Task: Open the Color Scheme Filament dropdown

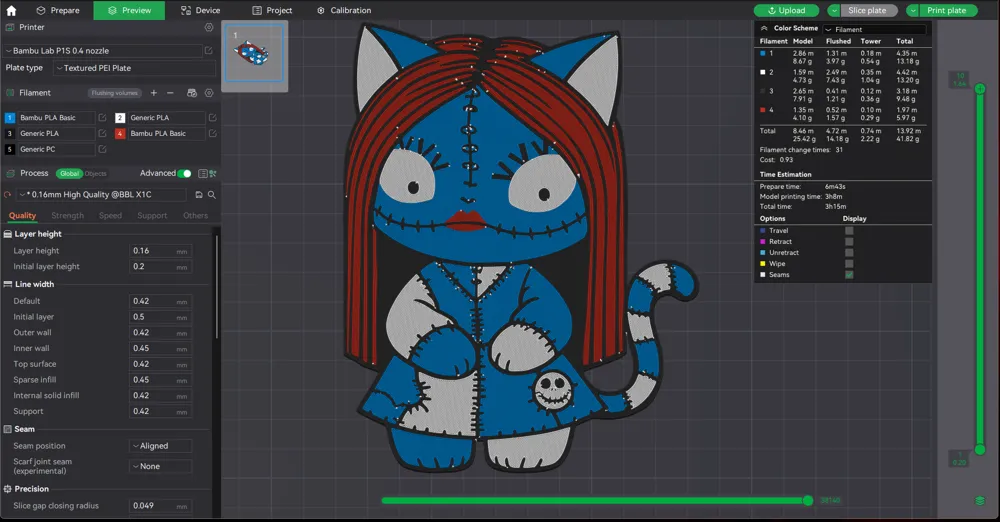Action: tap(874, 29)
